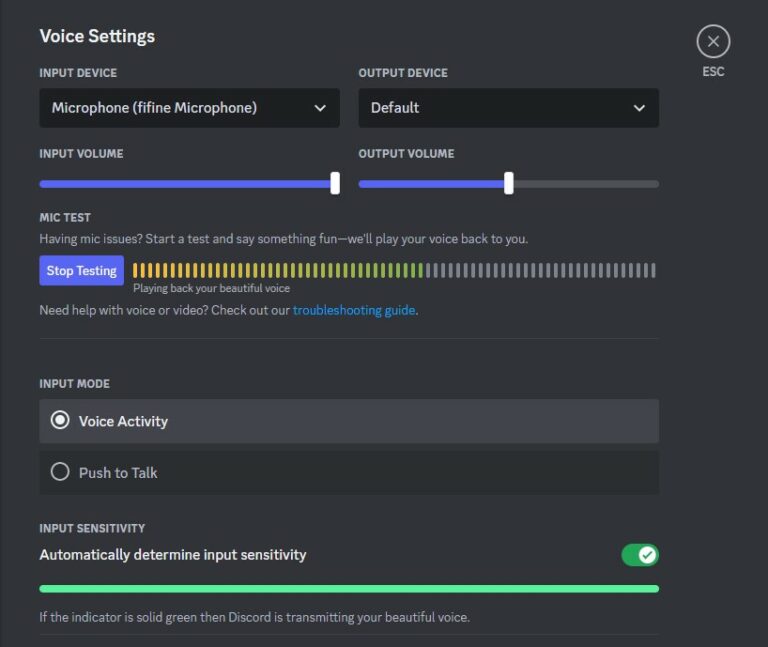This screenshot has height=647, width=768.
Task: Close Voice Settings with the X icon
Action: tap(713, 41)
